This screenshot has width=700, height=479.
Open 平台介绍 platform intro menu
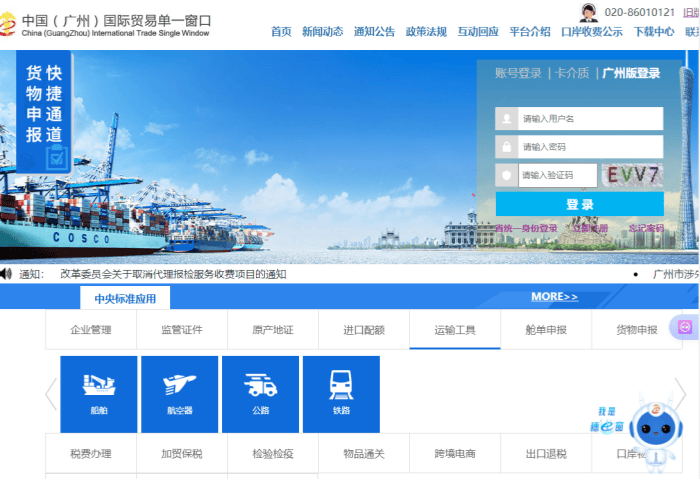point(529,32)
